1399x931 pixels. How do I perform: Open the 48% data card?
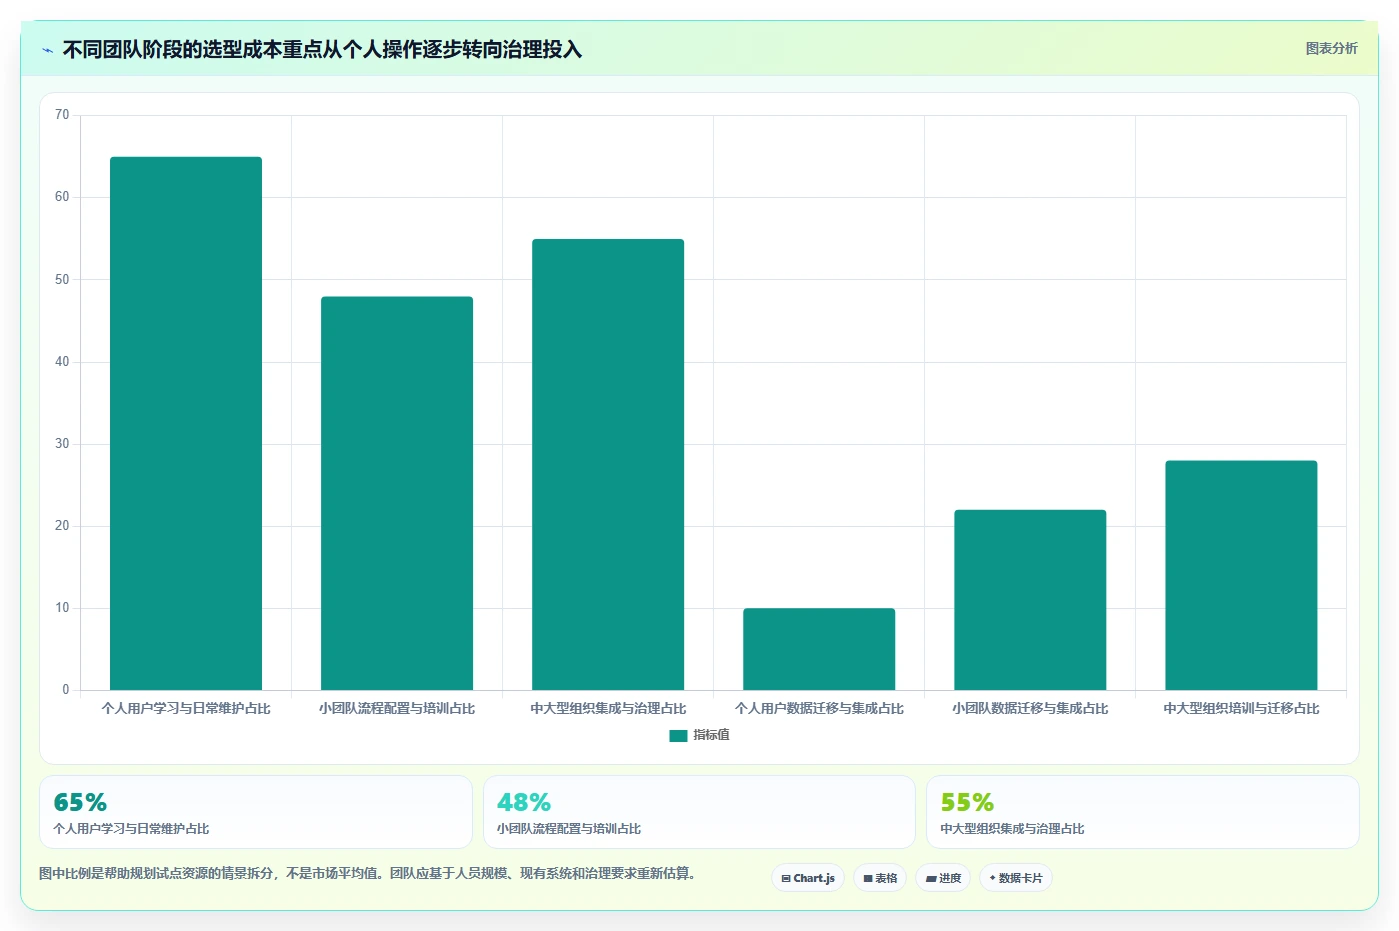[x=699, y=812]
